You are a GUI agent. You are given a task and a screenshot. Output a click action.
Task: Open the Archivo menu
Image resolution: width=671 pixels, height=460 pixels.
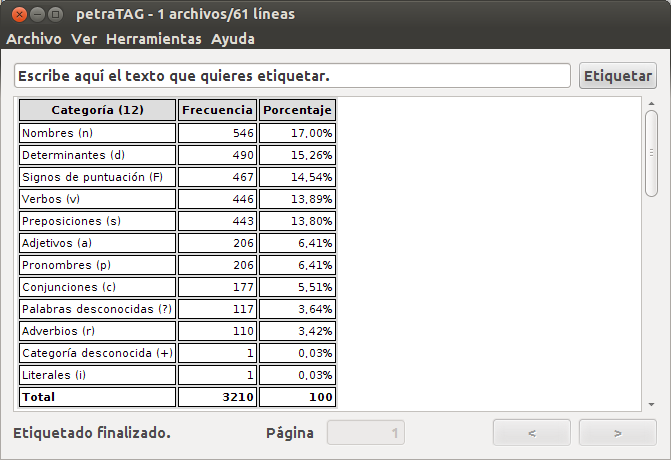(x=33, y=39)
